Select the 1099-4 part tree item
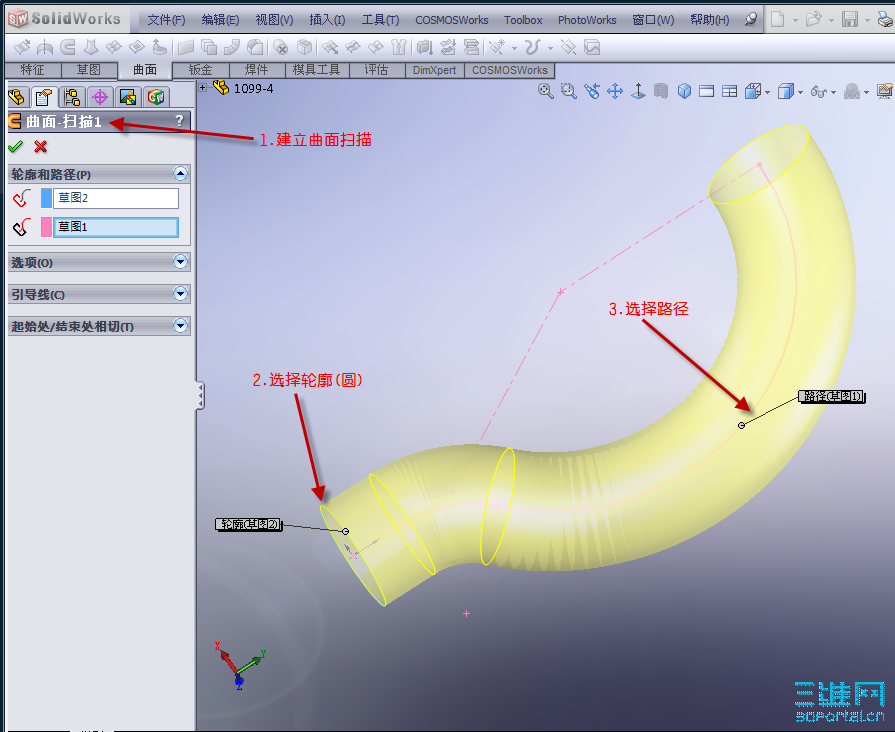895x732 pixels. tap(244, 89)
